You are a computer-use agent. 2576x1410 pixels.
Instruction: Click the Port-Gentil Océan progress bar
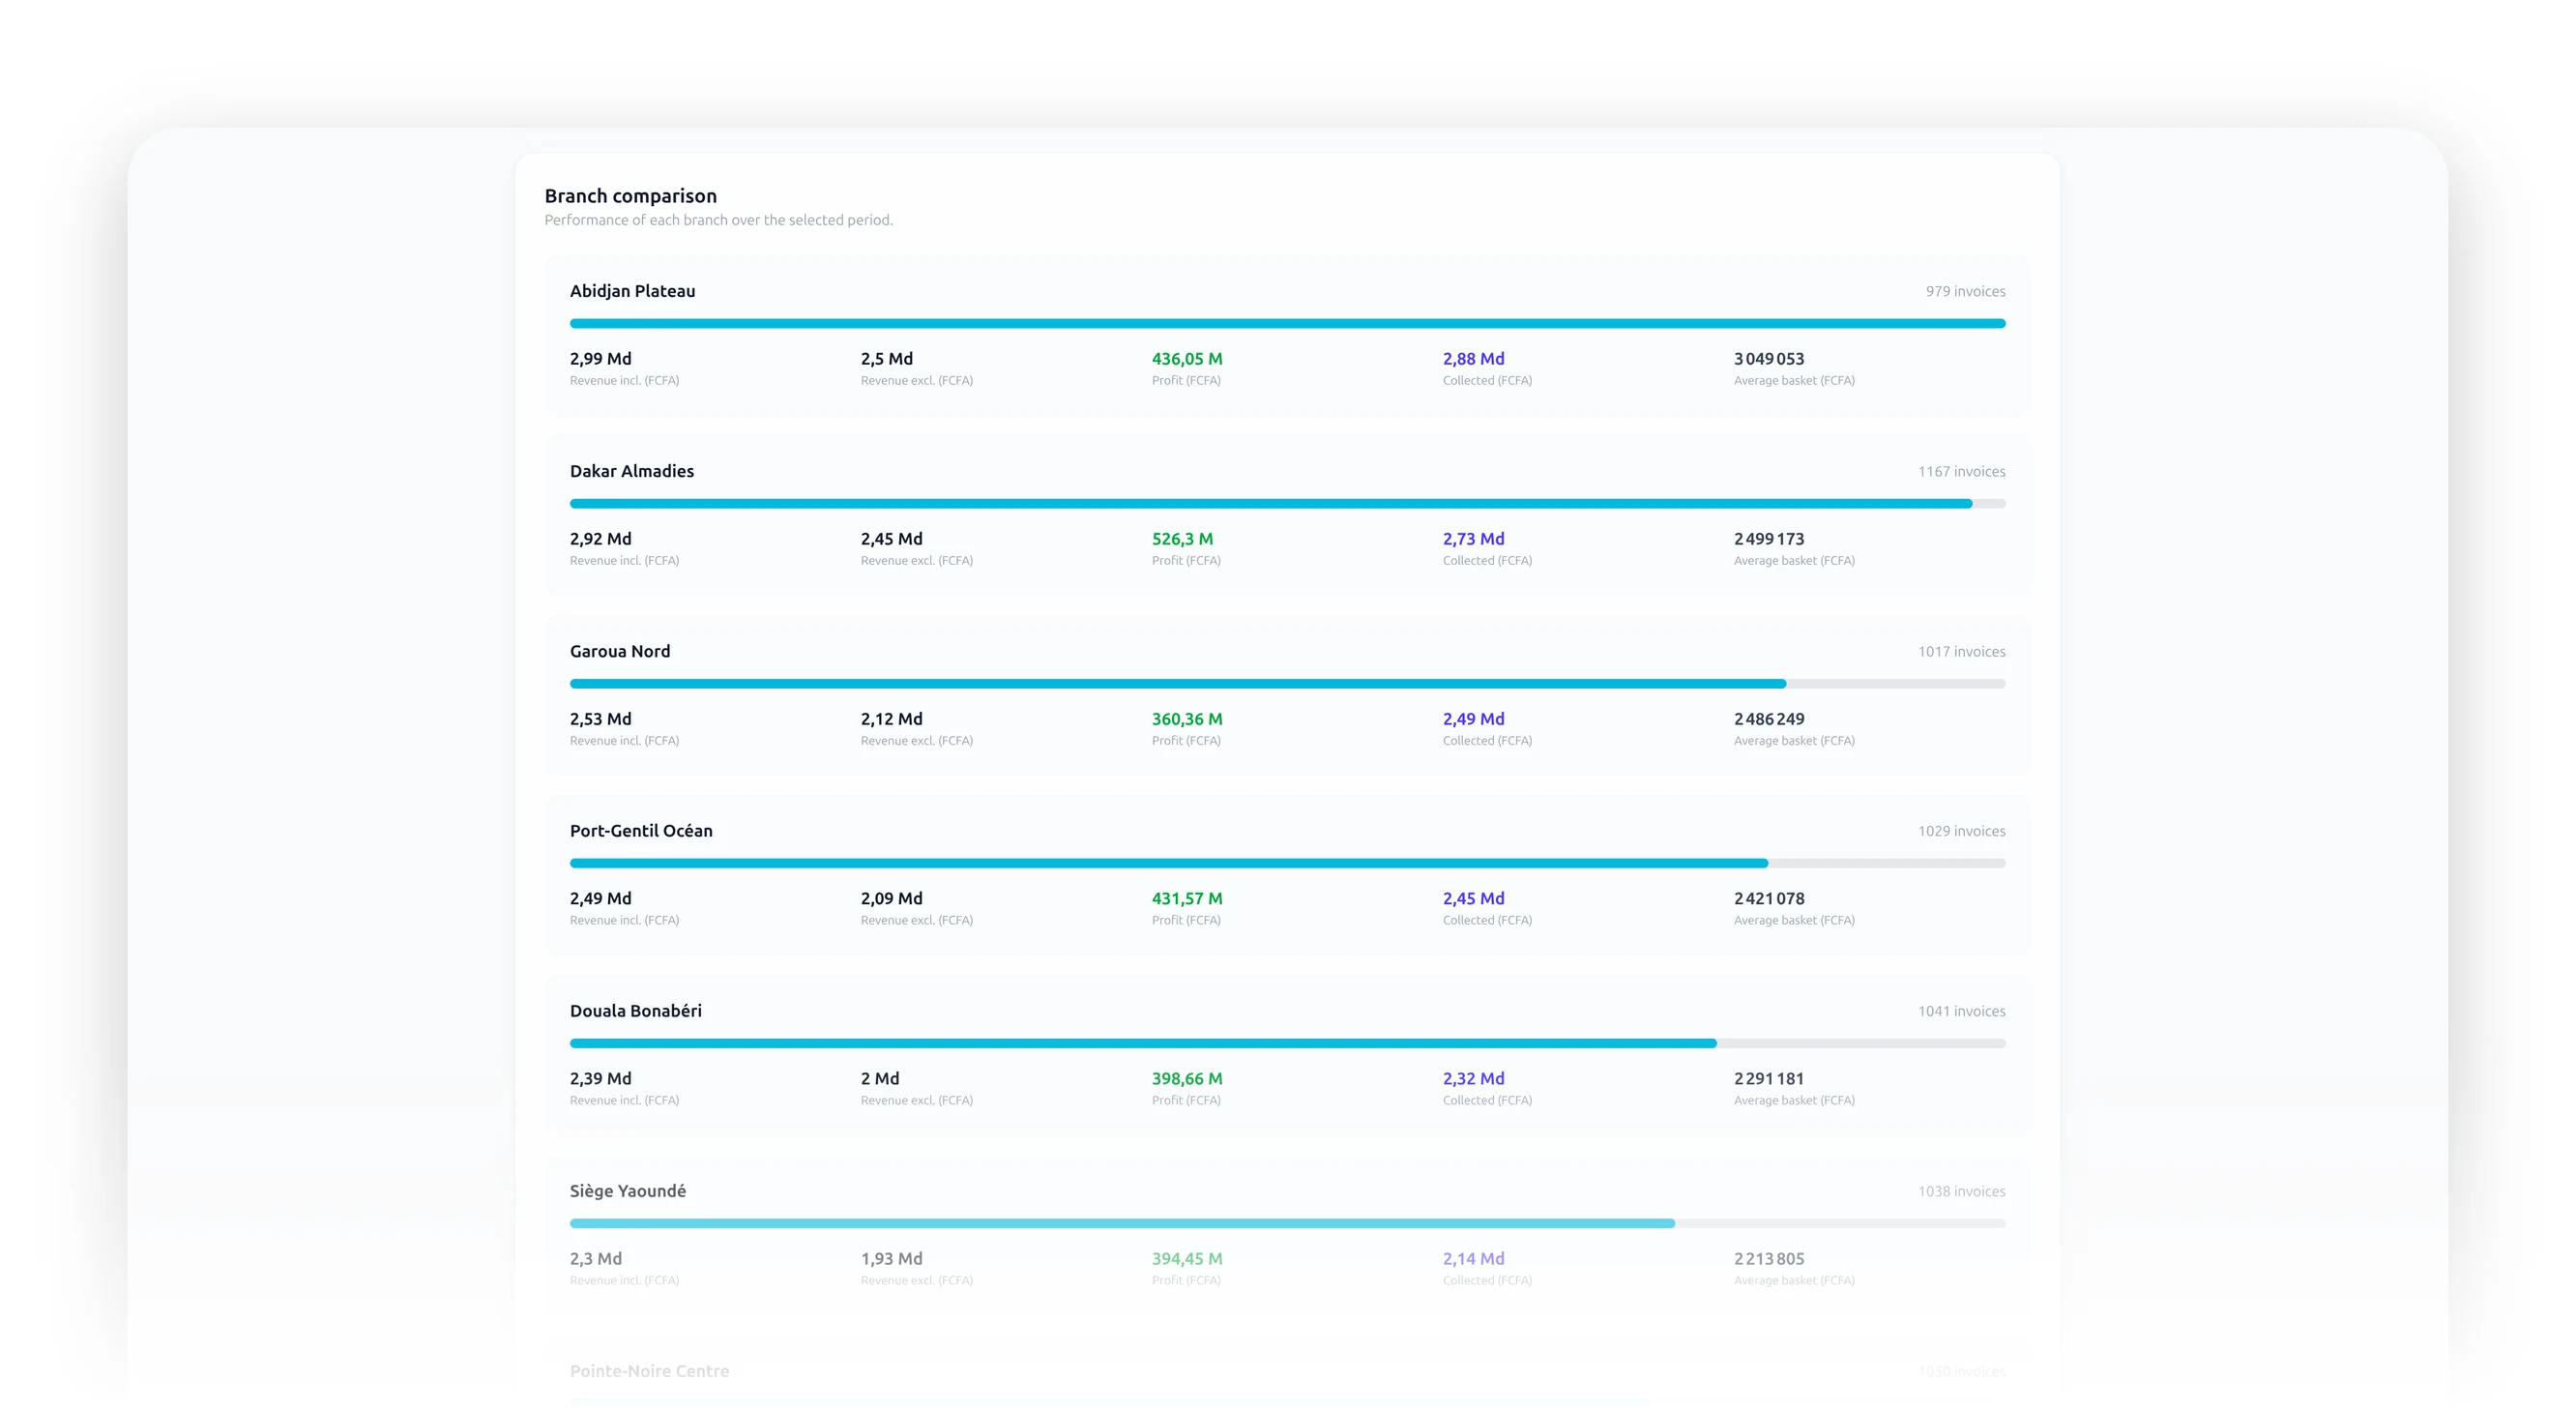click(x=1287, y=863)
